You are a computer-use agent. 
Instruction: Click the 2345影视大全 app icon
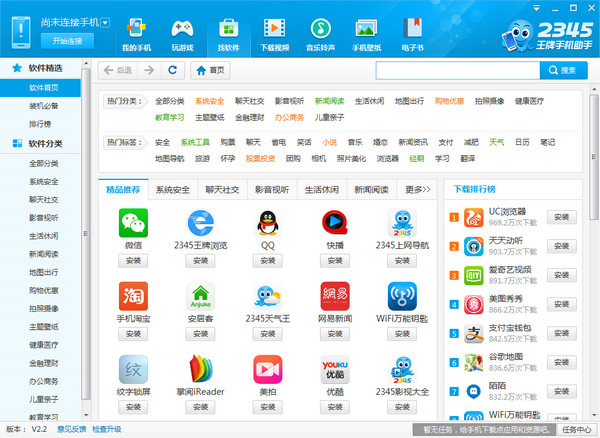[x=402, y=370]
